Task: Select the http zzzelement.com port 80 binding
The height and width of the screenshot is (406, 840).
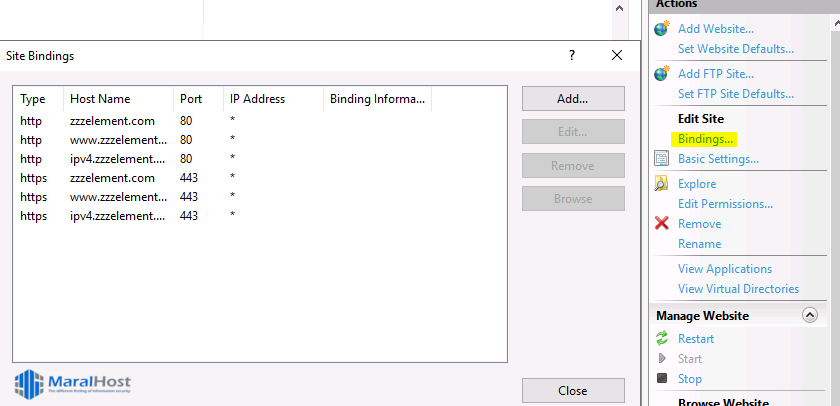Action: [x=110, y=120]
